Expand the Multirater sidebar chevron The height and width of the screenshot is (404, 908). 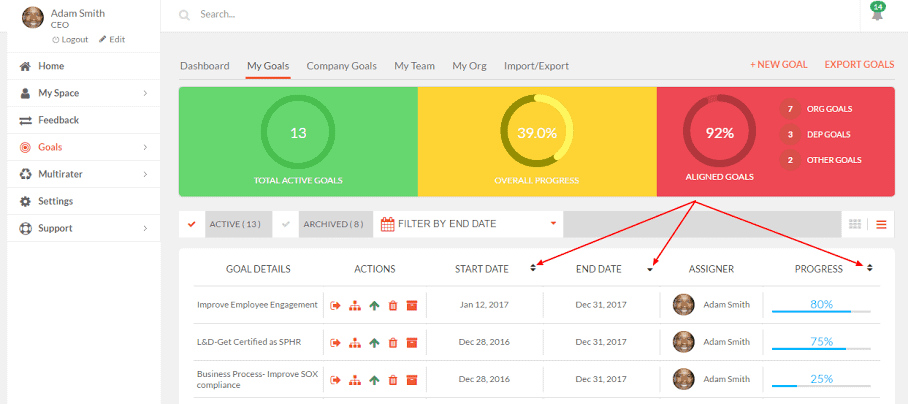pos(145,174)
